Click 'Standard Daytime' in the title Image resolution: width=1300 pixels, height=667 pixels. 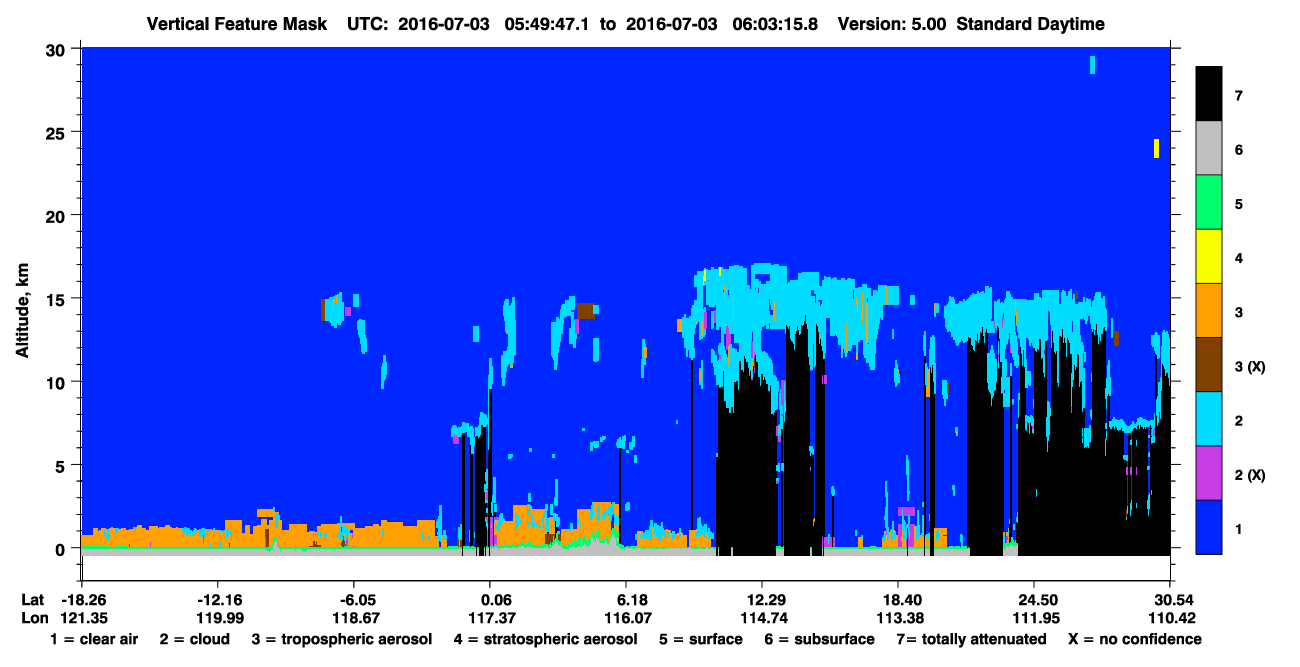pyautogui.click(x=1031, y=24)
